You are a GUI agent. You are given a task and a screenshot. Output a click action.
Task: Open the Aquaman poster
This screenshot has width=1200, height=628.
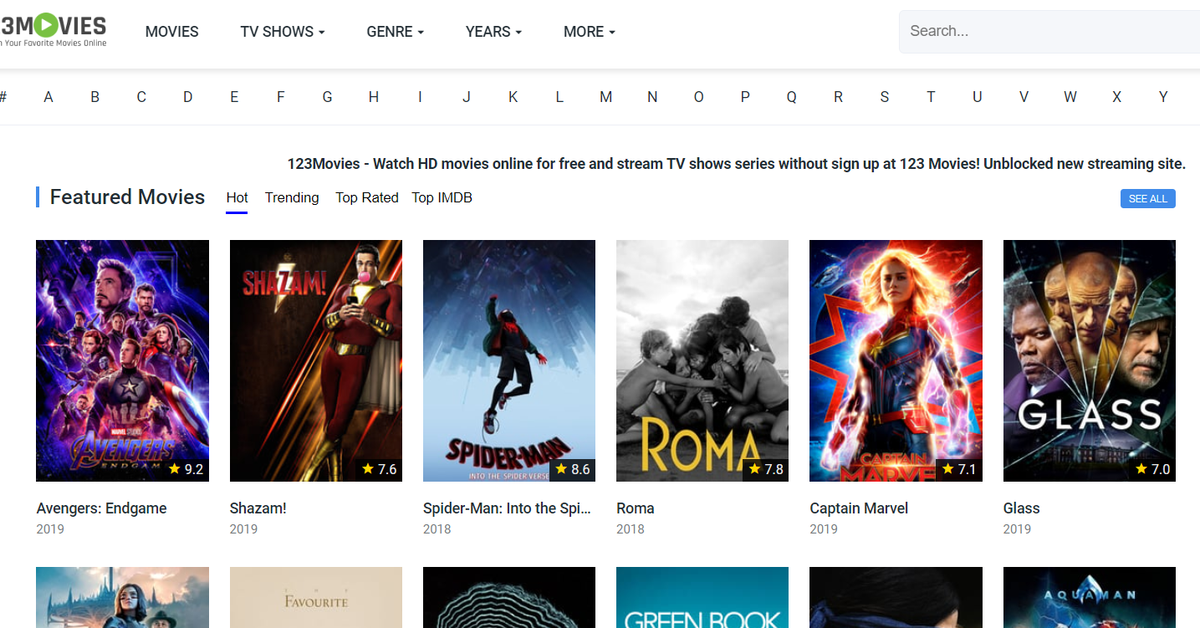coord(1089,598)
